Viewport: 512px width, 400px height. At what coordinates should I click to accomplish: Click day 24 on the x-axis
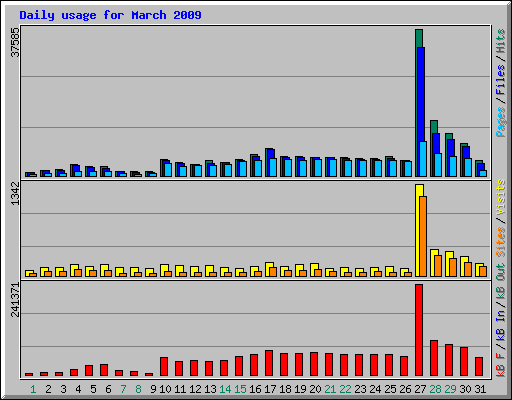(375, 389)
